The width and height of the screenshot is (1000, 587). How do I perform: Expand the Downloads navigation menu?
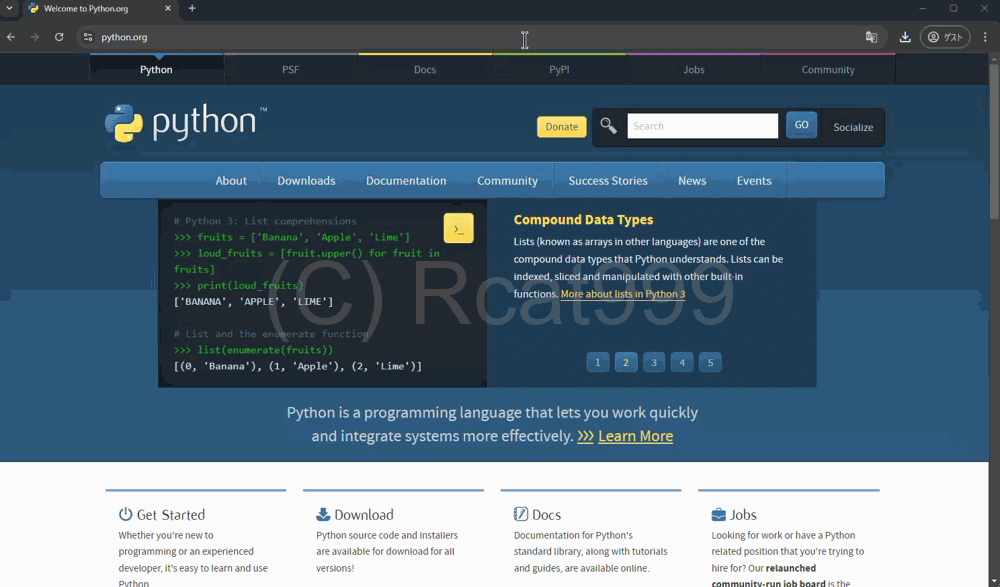306,180
